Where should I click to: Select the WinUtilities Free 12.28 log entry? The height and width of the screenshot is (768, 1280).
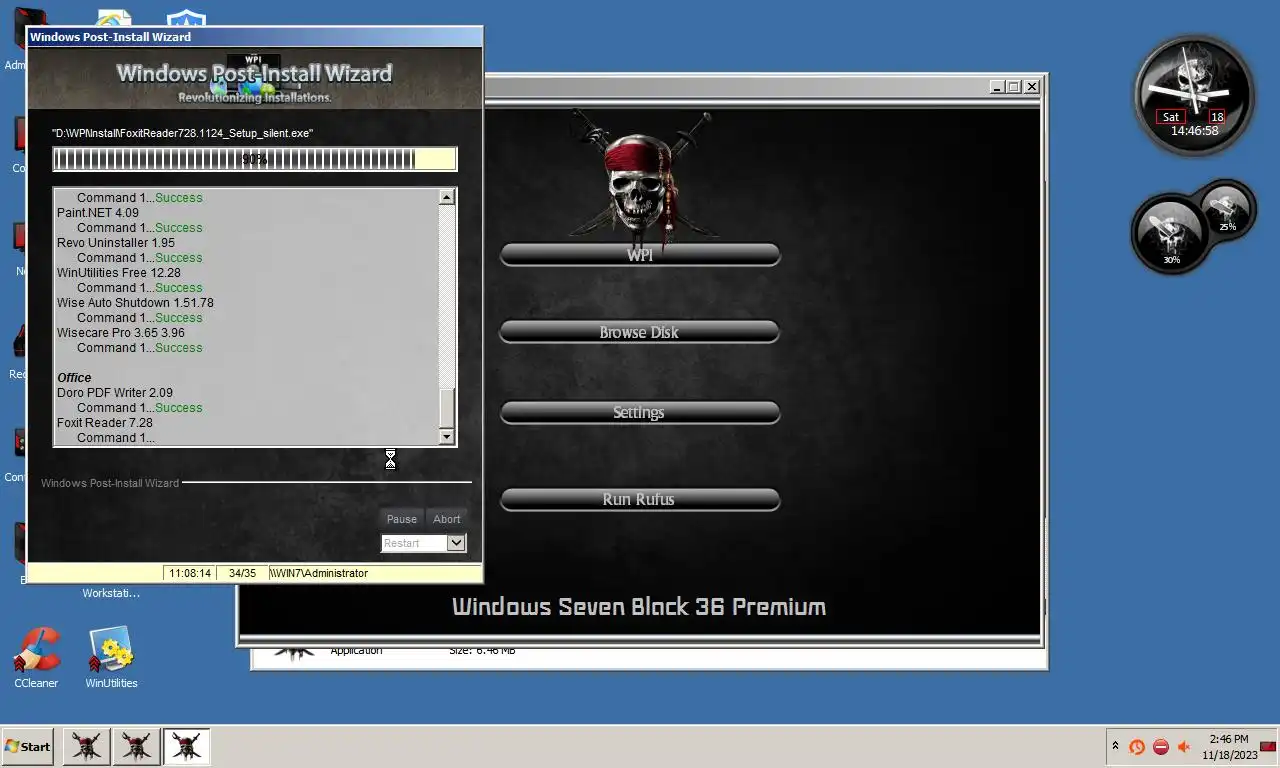[119, 273]
